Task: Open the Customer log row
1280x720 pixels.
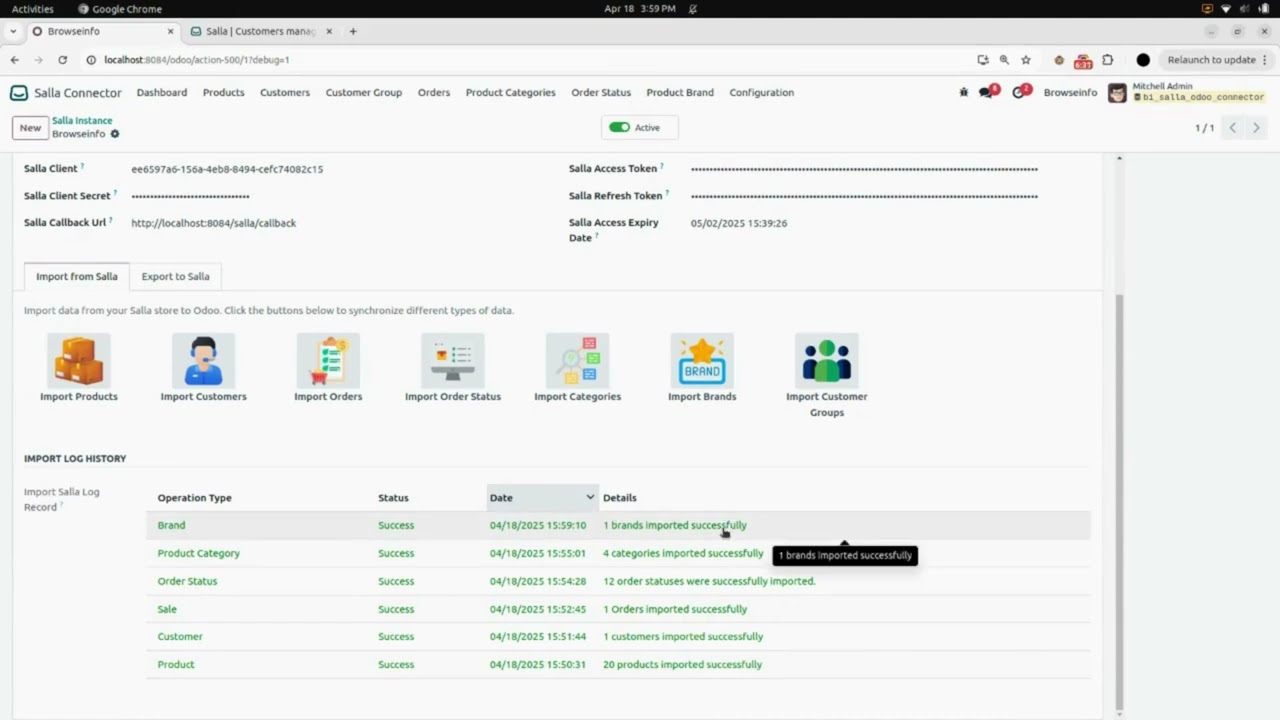Action: tap(618, 636)
